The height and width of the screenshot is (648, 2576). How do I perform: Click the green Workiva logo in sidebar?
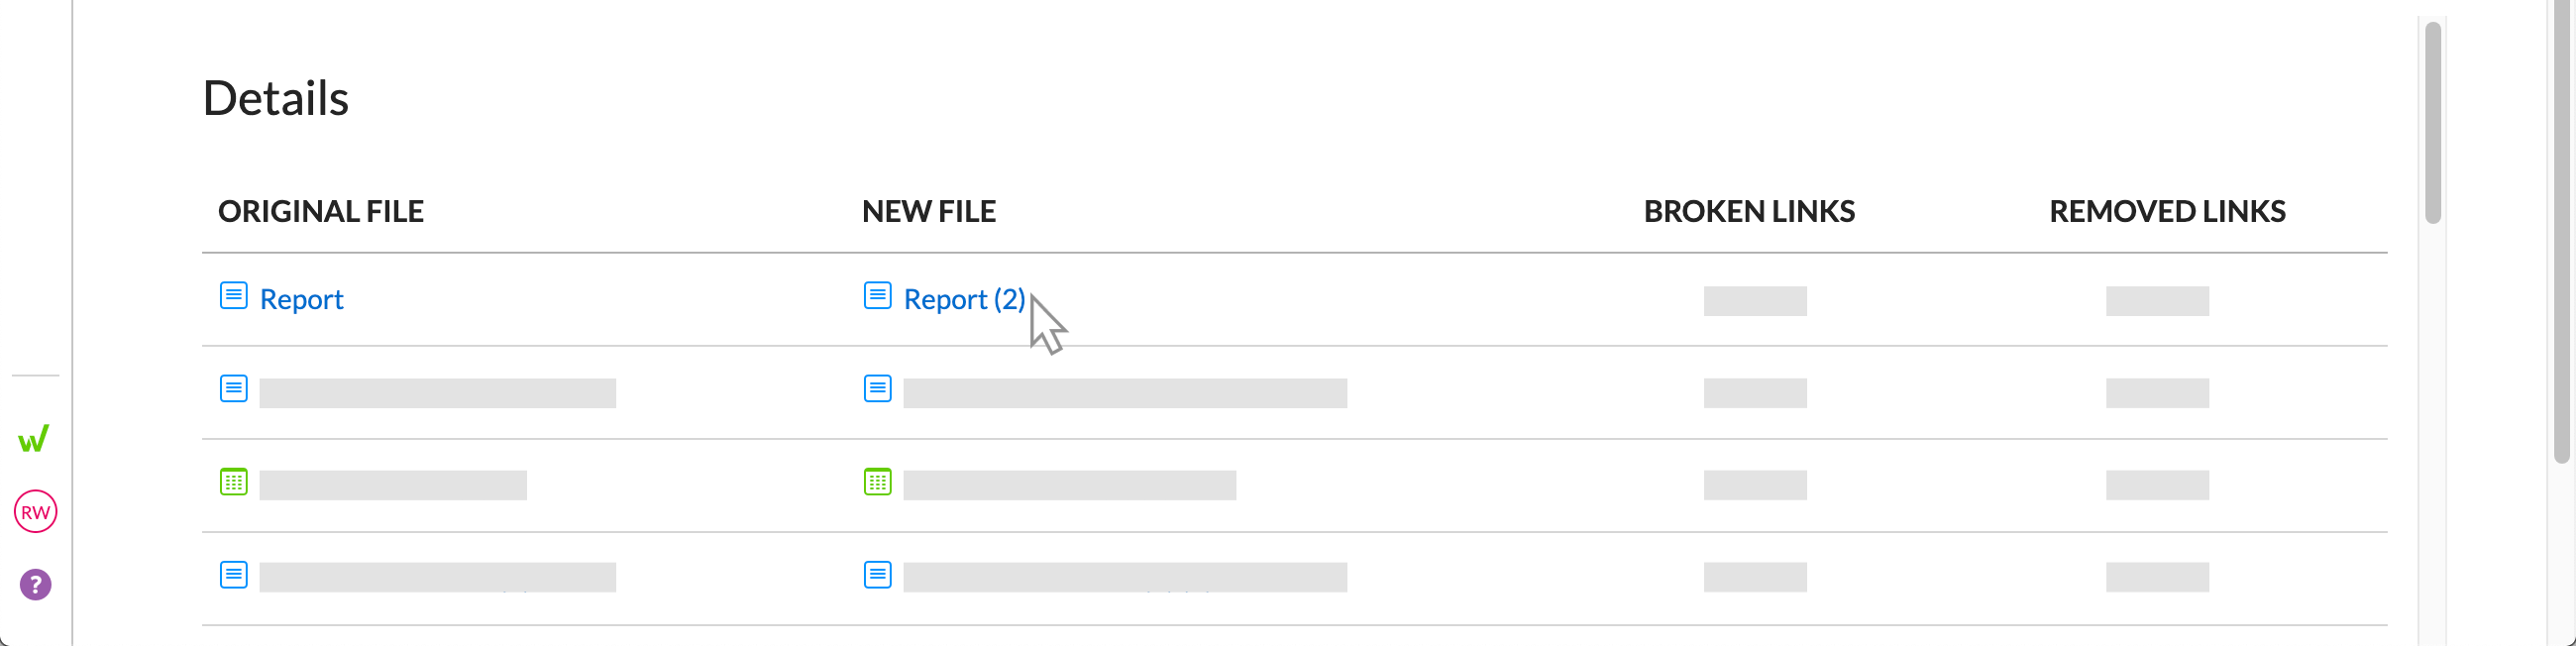[x=34, y=439]
